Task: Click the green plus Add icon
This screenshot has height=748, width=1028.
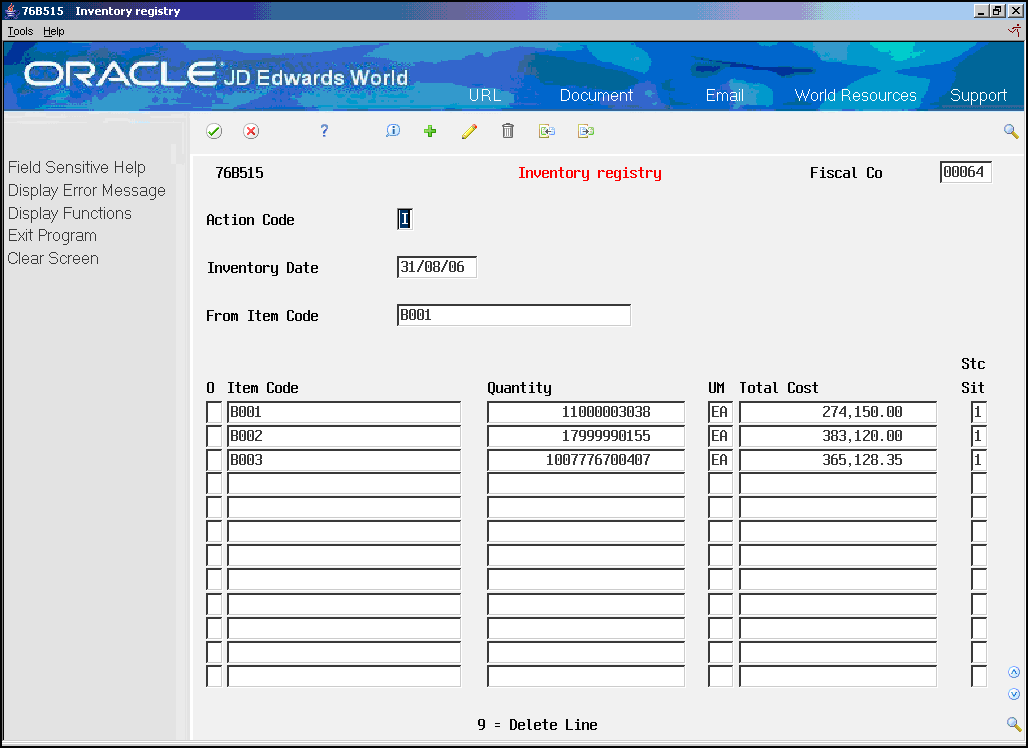Action: pyautogui.click(x=430, y=131)
